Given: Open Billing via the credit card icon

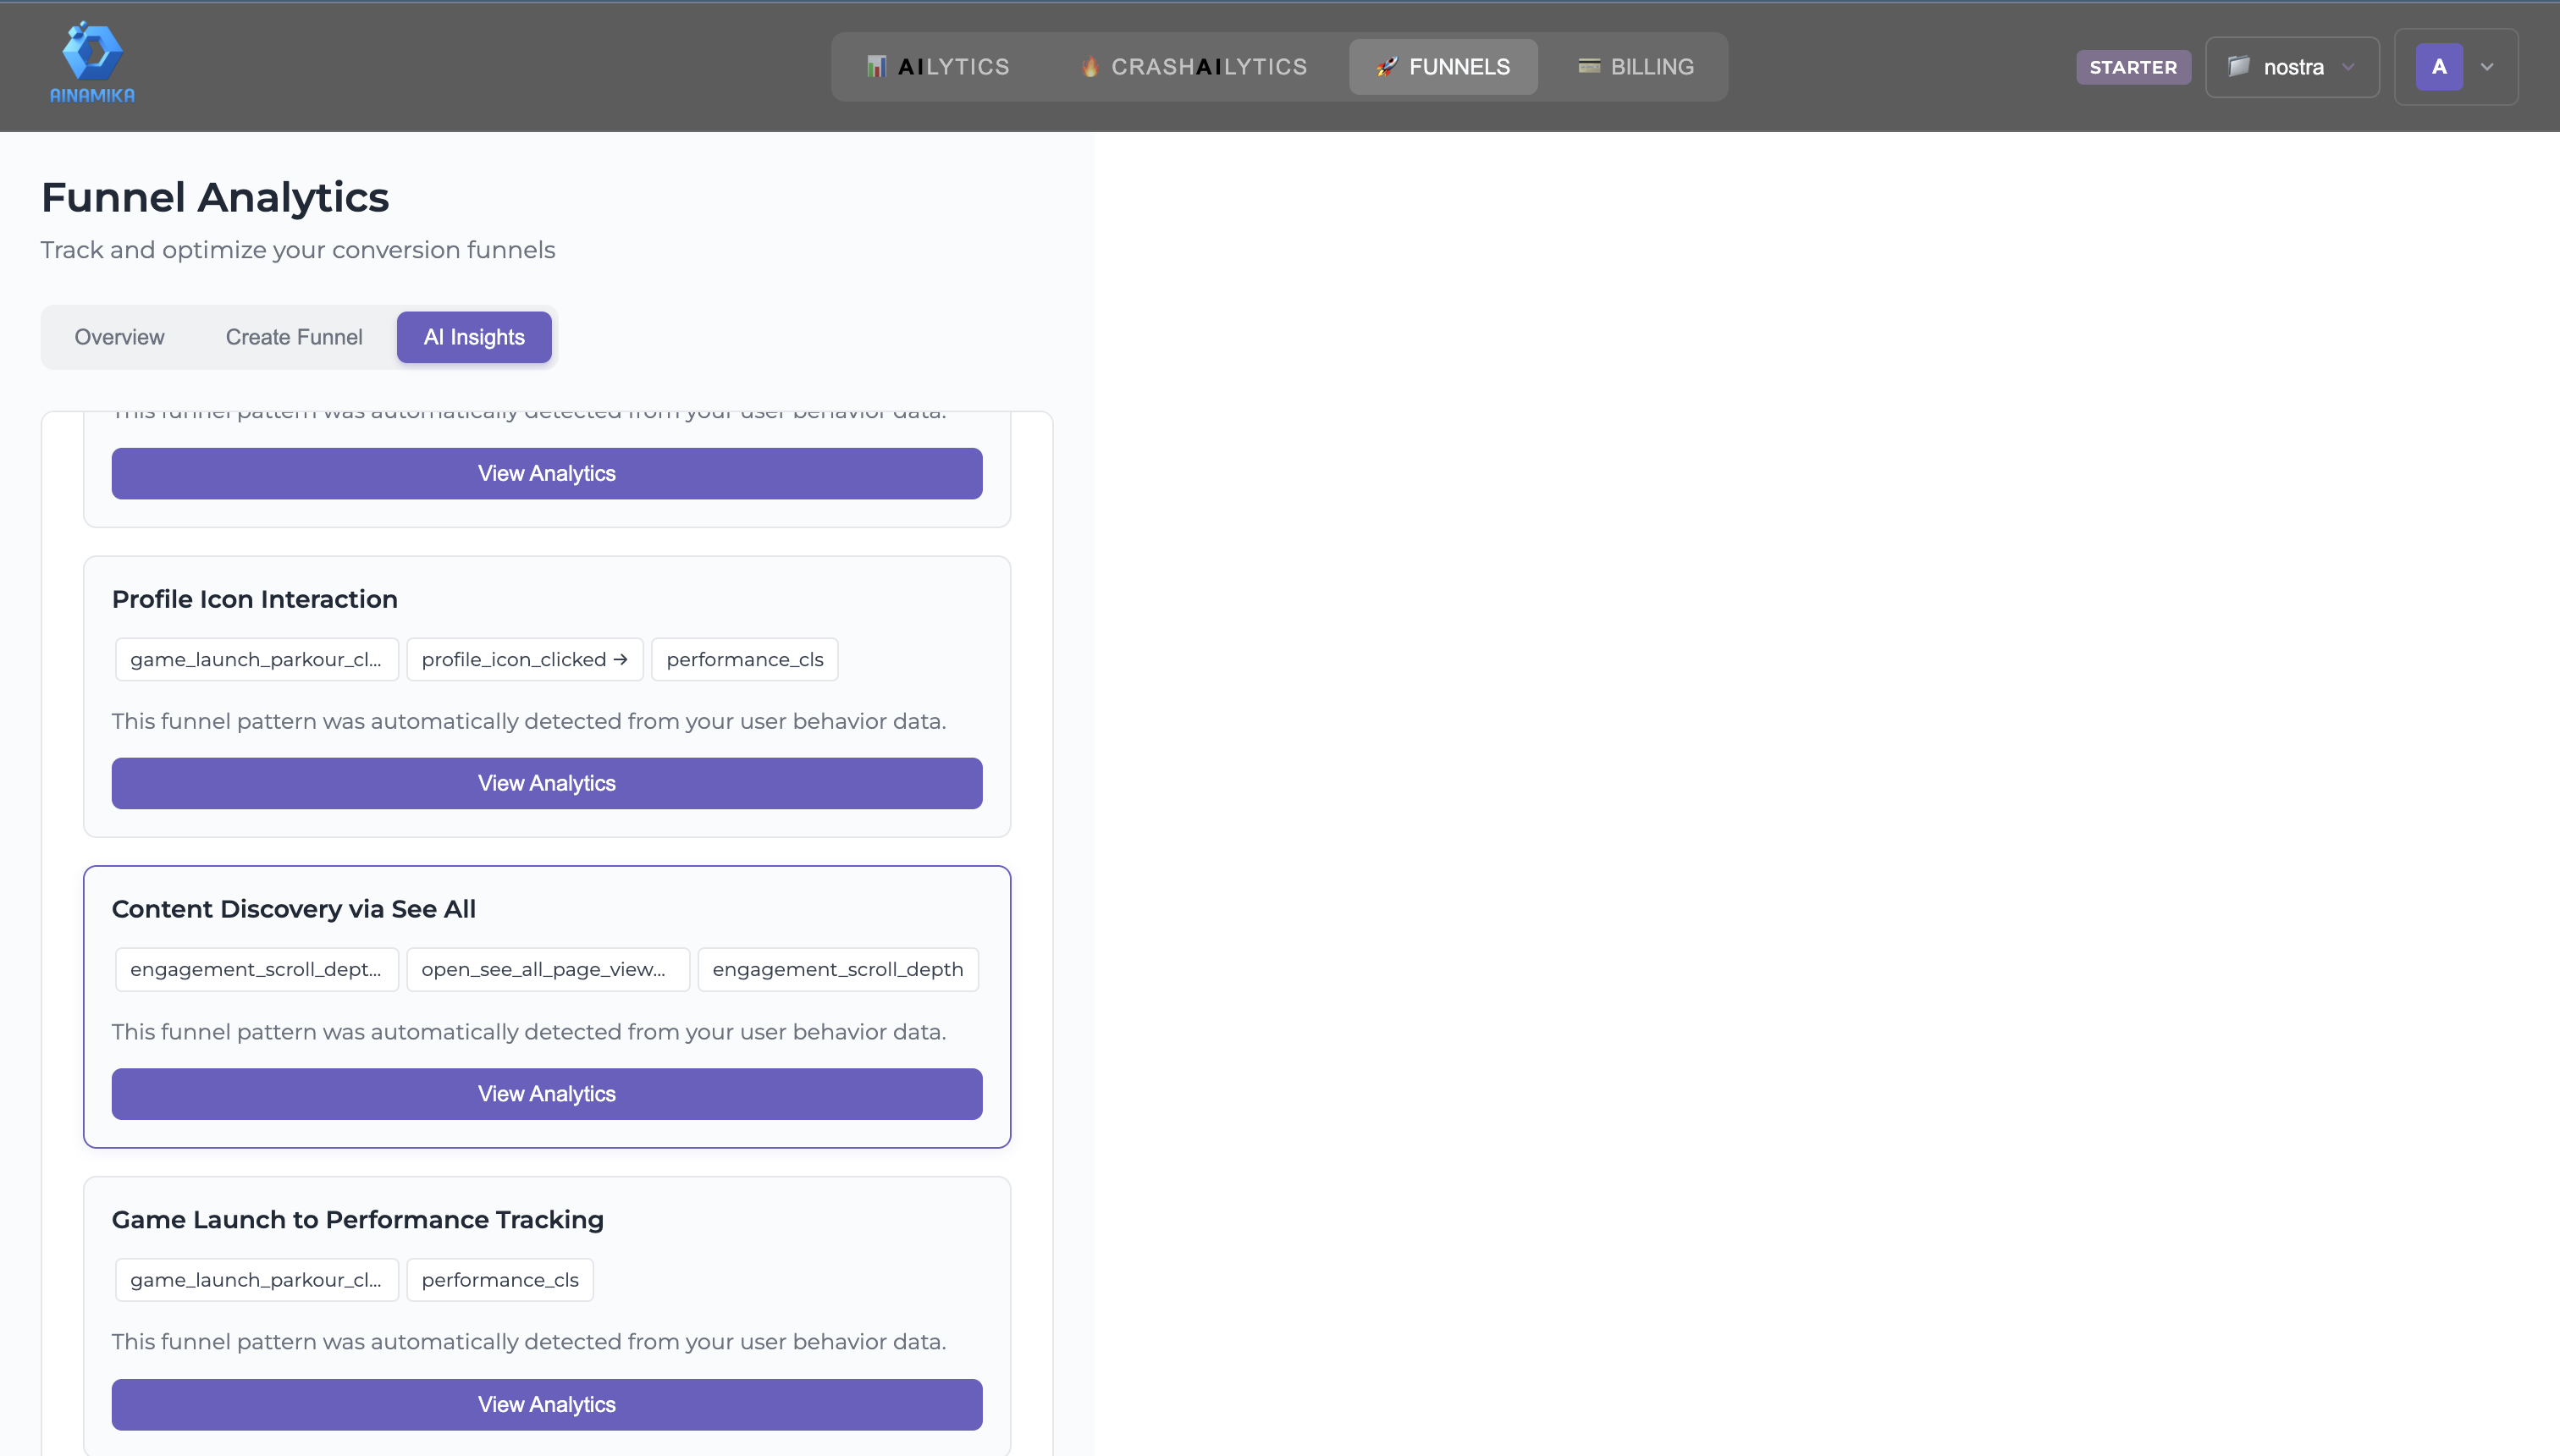Looking at the screenshot, I should point(1588,66).
